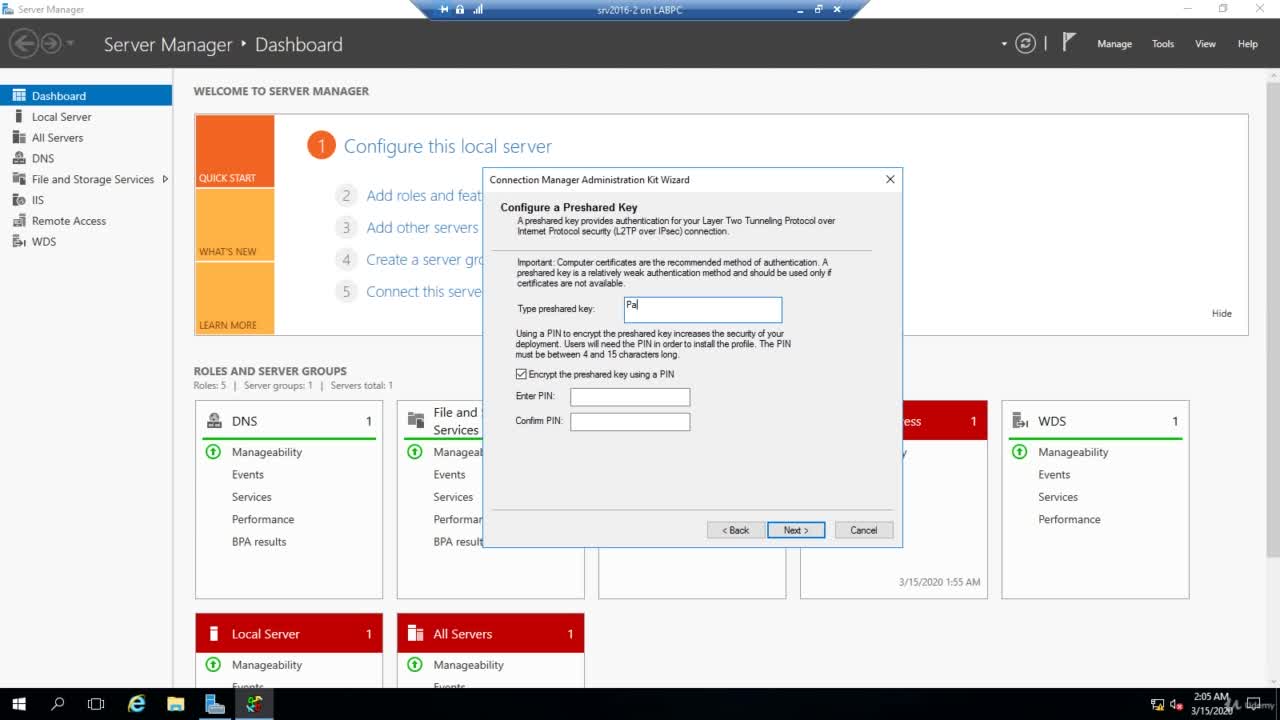The width and height of the screenshot is (1280, 720).
Task: Select Dashboard in the left sidebar
Action: point(86,96)
